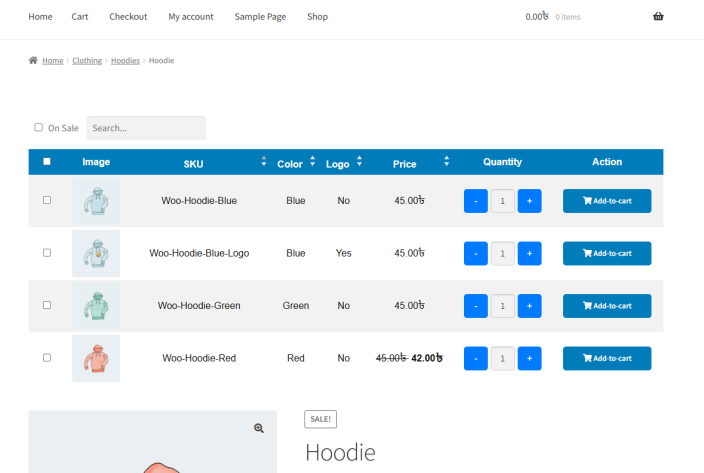Click the home icon in breadcrumb
Screen dimensions: 704x473
[x=33, y=61]
